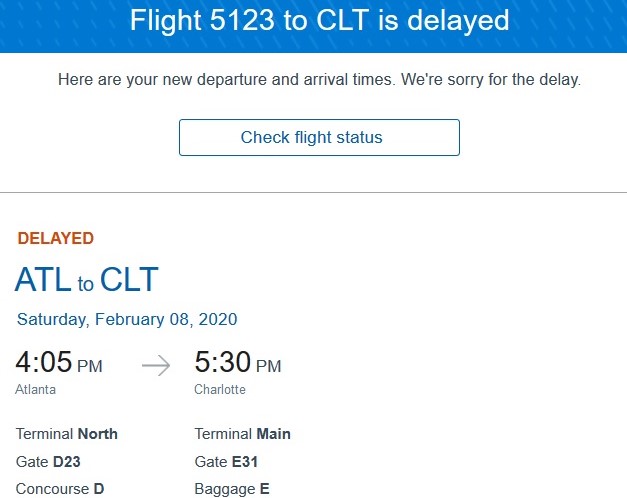627x498 pixels.
Task: Click the Check flight status button
Action: tap(319, 137)
